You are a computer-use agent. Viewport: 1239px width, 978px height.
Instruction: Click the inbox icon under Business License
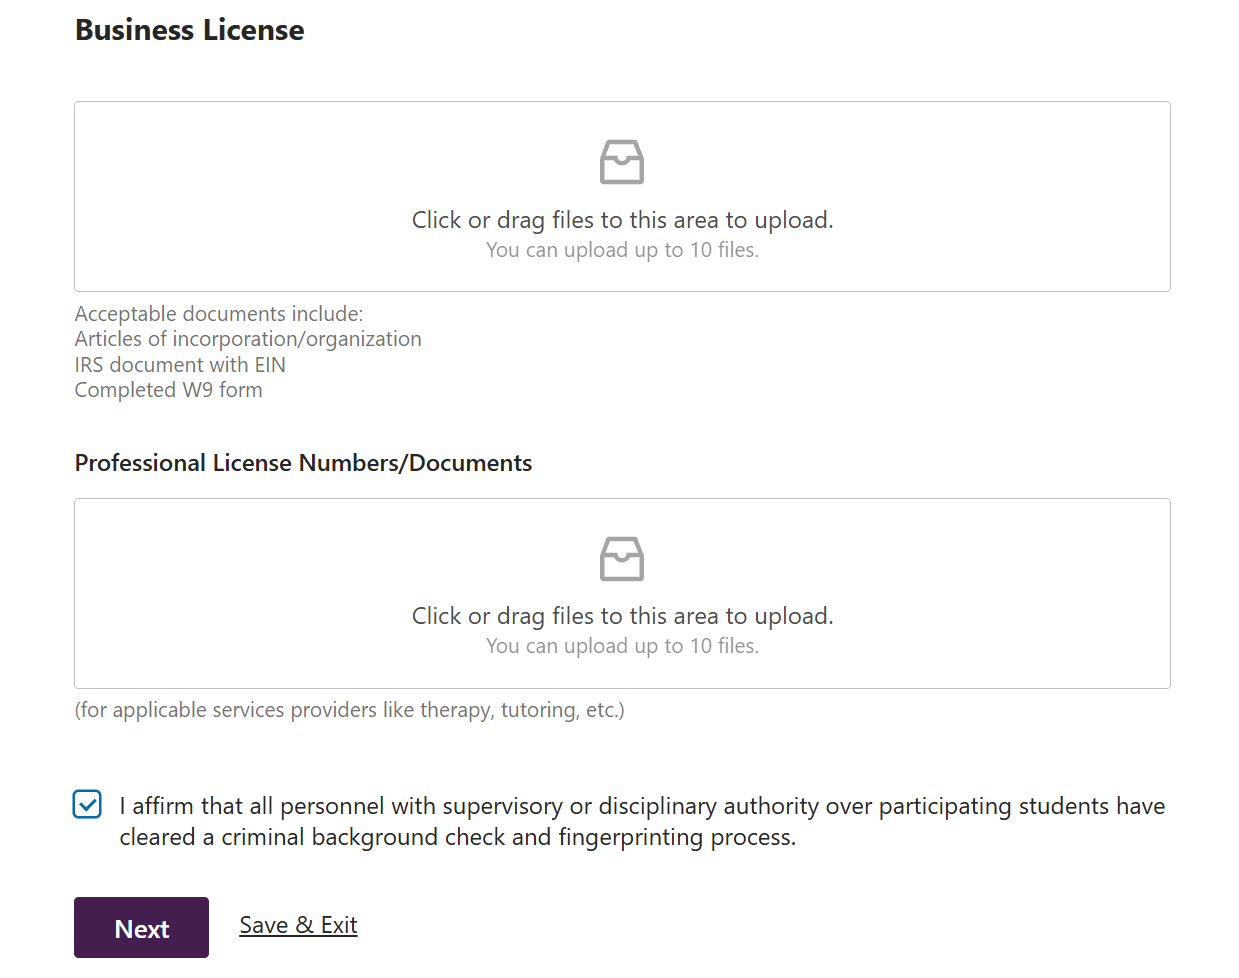click(x=622, y=162)
